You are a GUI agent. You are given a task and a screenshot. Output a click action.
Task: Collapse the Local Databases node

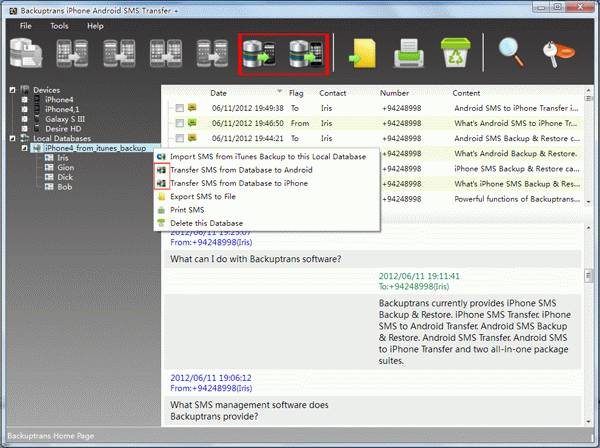12,138
